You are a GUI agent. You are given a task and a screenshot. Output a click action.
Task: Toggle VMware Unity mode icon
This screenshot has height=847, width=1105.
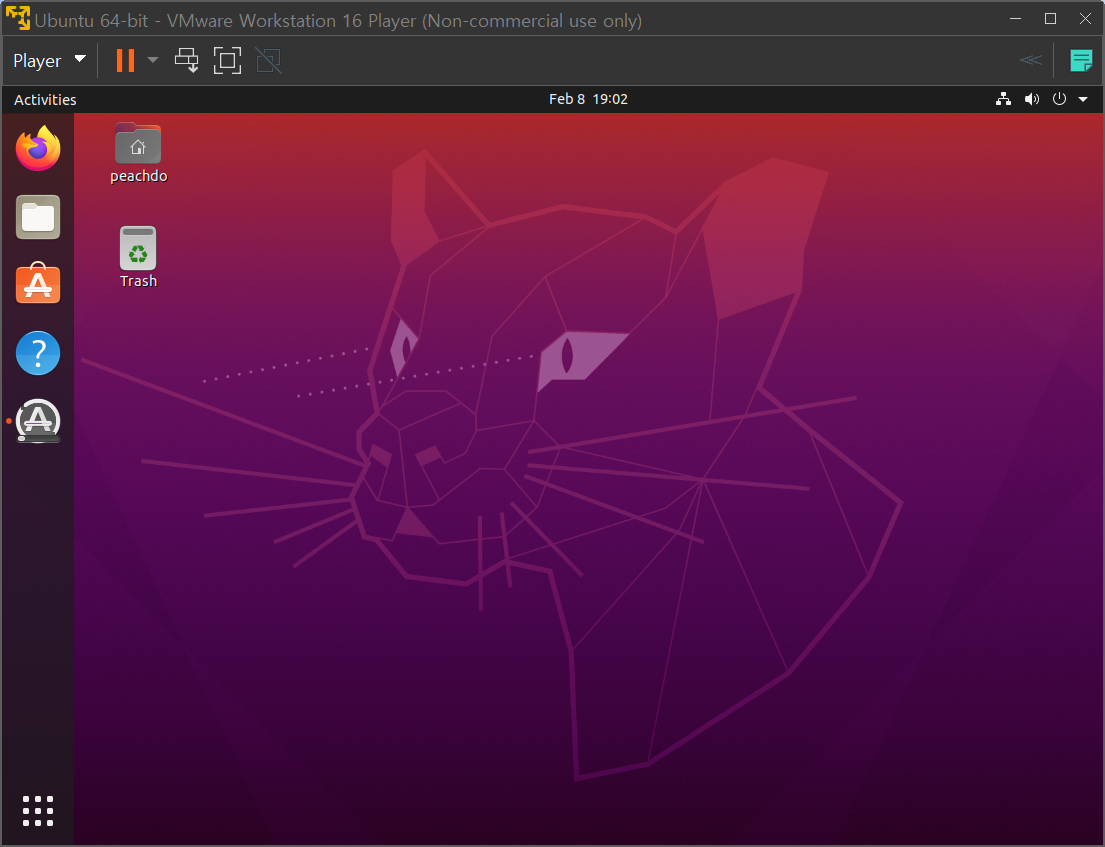[x=268, y=61]
